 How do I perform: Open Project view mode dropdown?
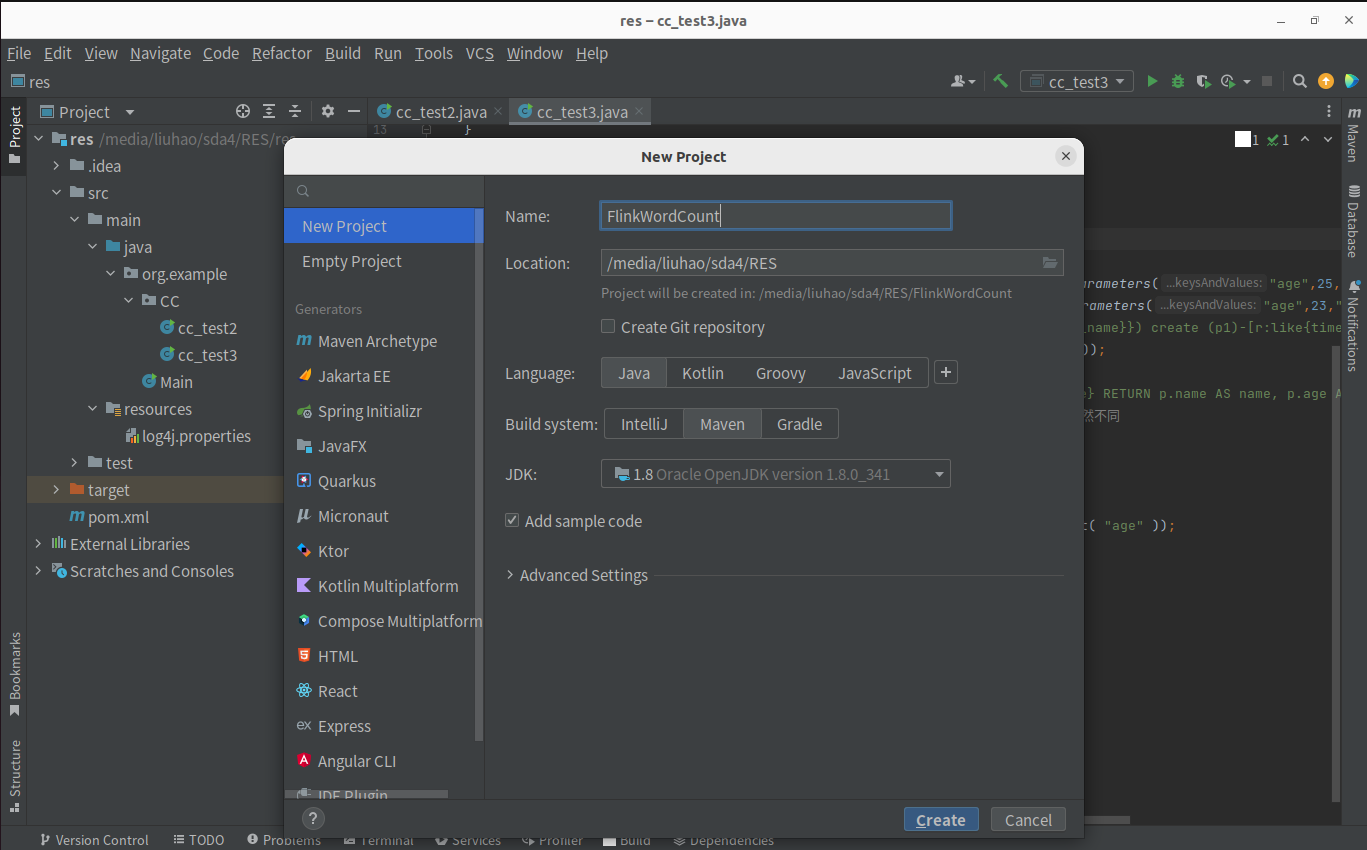coord(130,112)
